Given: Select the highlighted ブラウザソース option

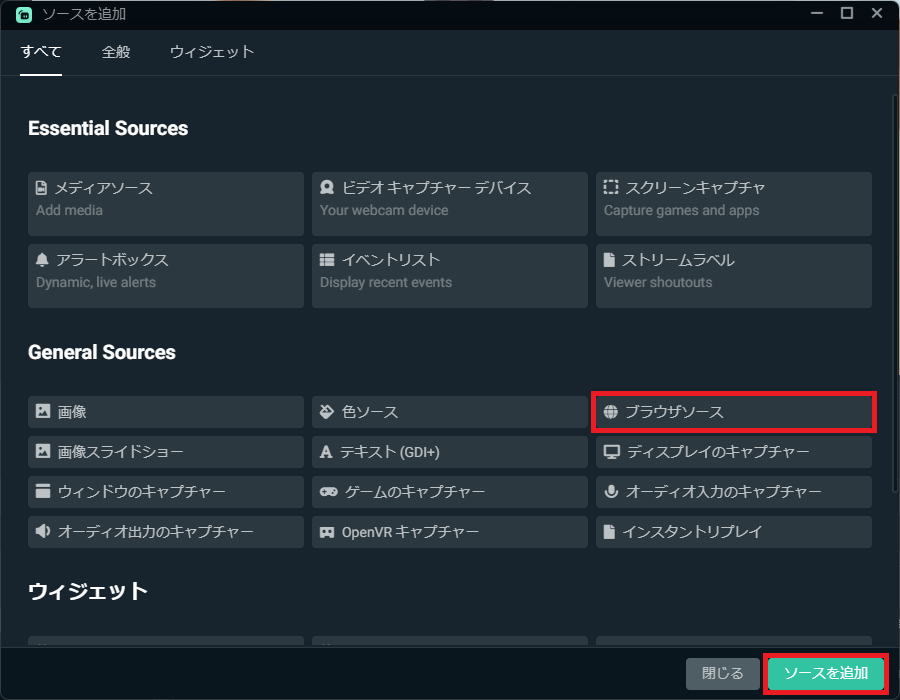Looking at the screenshot, I should 733,412.
